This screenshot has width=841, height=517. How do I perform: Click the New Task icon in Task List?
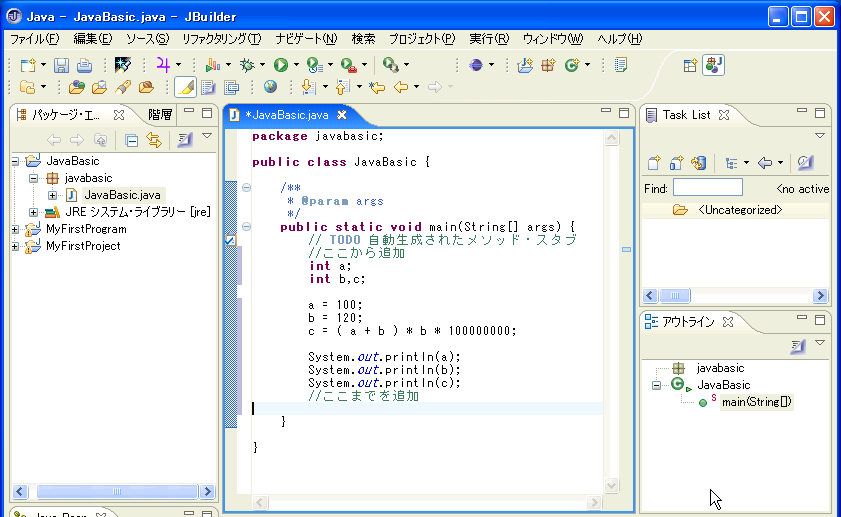tap(654, 163)
